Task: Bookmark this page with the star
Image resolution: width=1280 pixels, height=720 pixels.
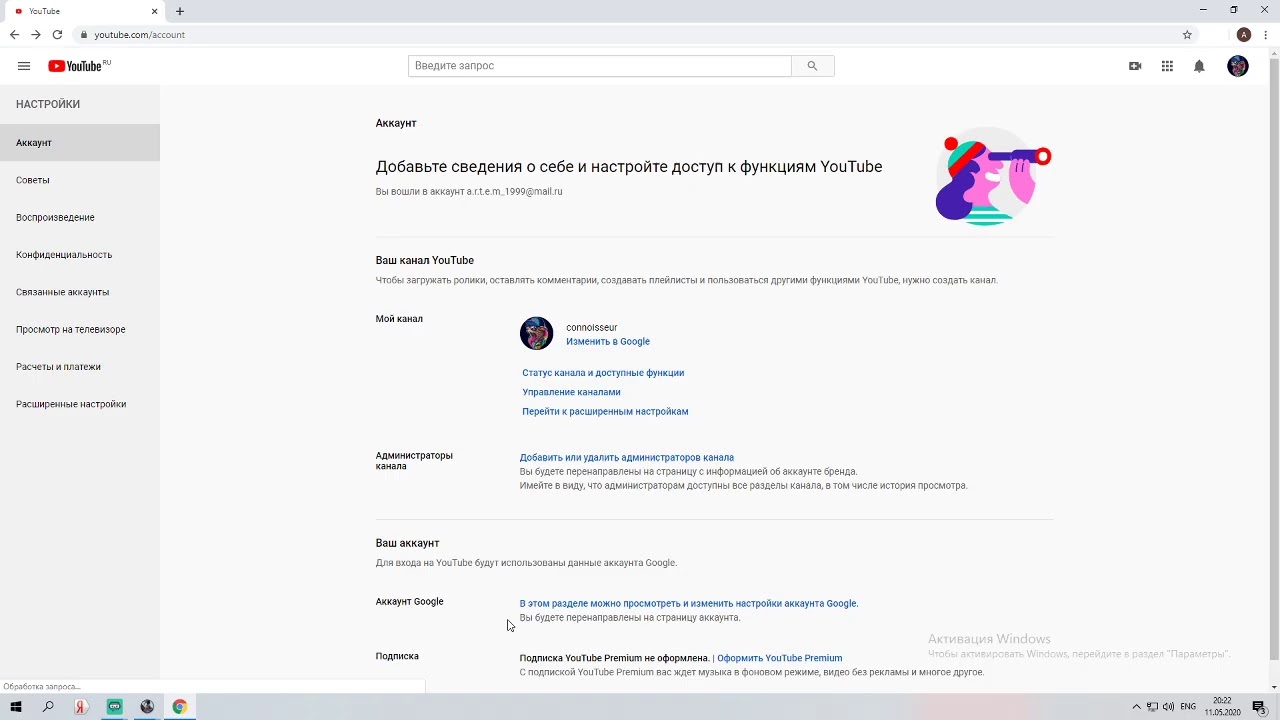Action: point(1187,34)
